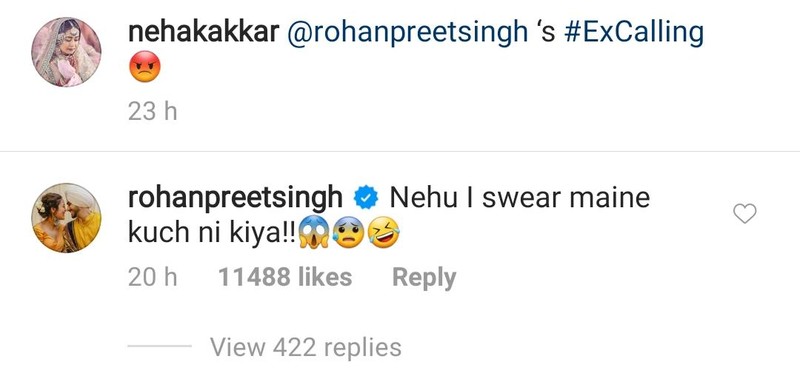Click the comment text 'Nehu I swear maine'
800x379 pixels.
point(520,198)
